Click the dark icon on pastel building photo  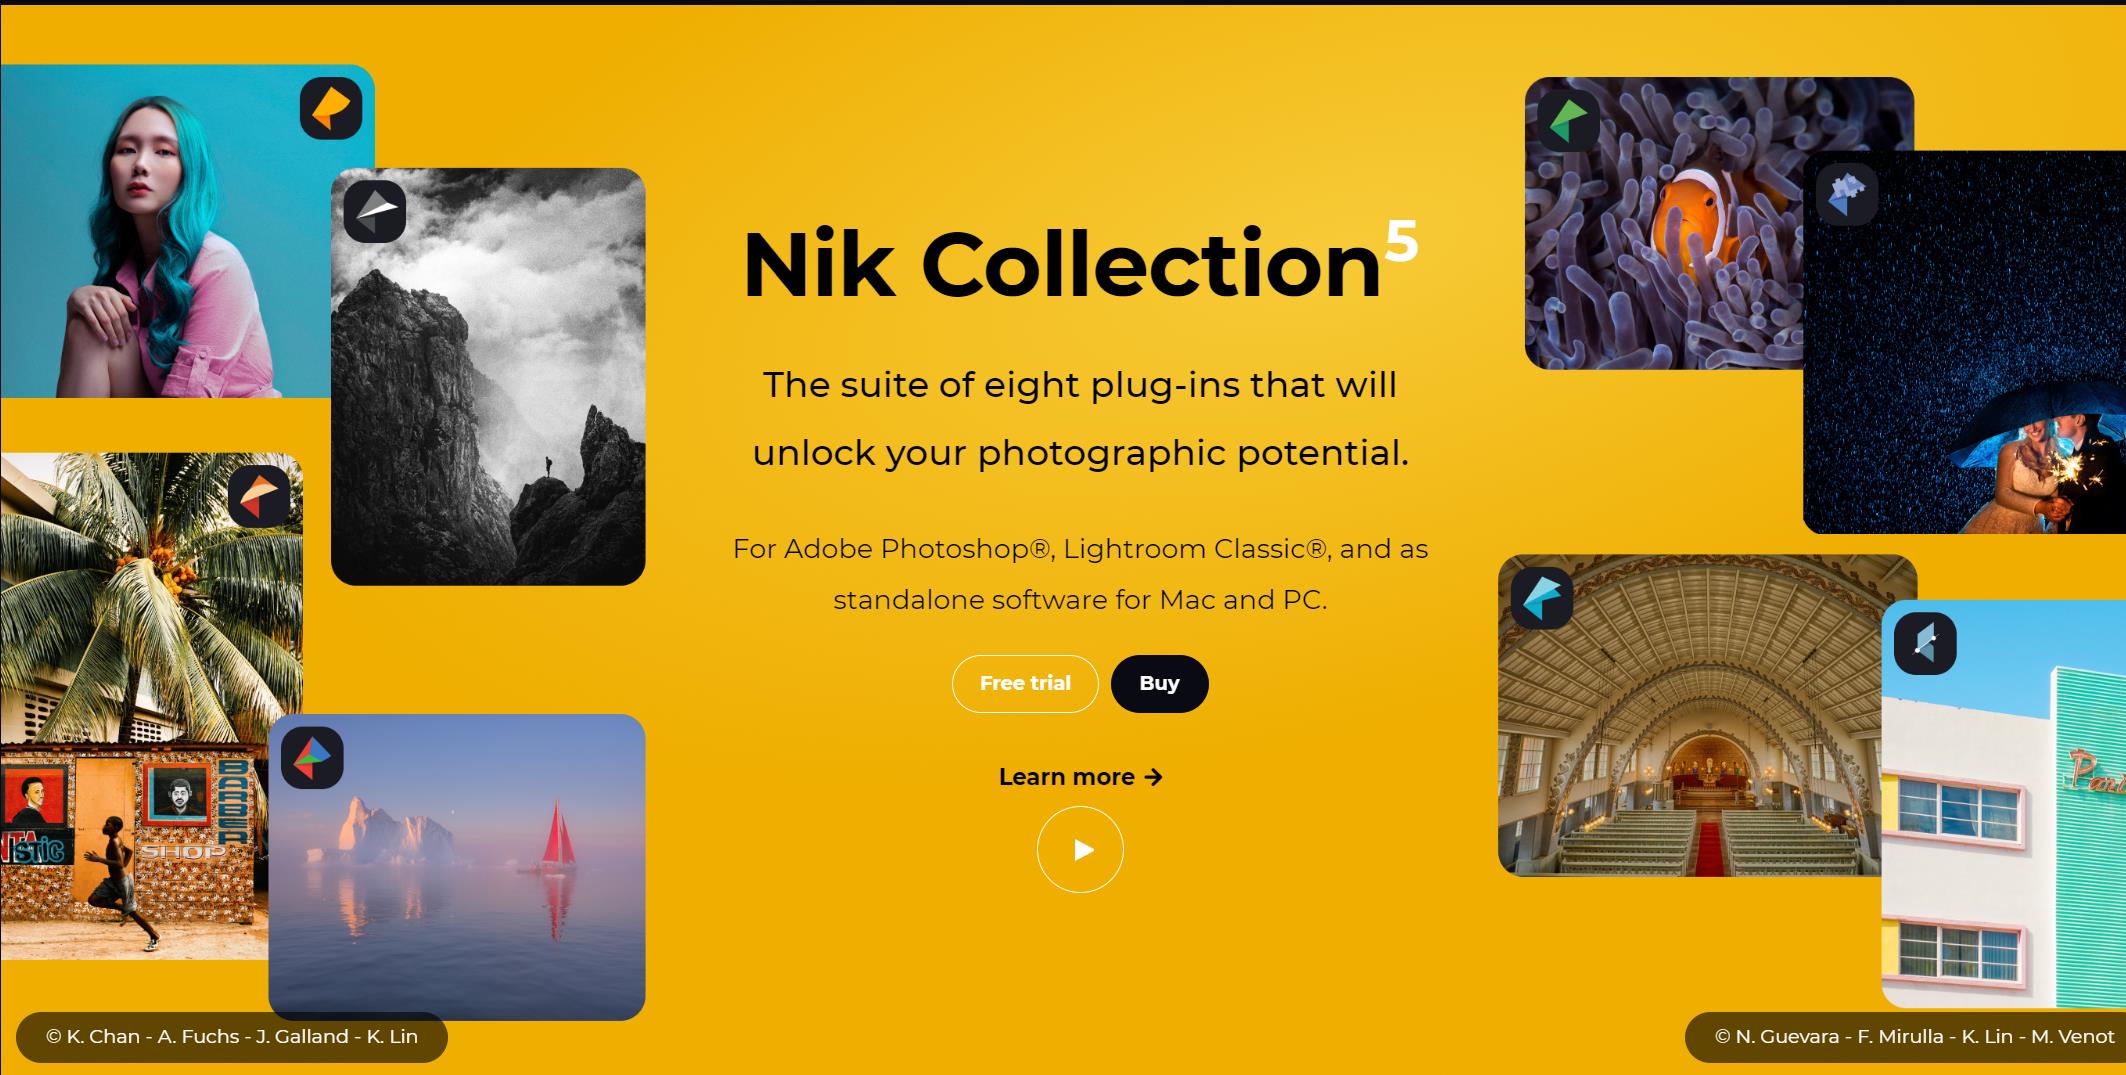(x=1925, y=643)
